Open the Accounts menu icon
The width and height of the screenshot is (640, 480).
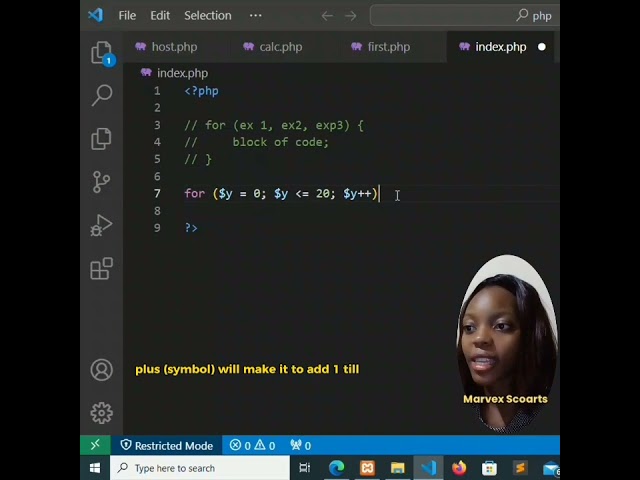point(102,370)
